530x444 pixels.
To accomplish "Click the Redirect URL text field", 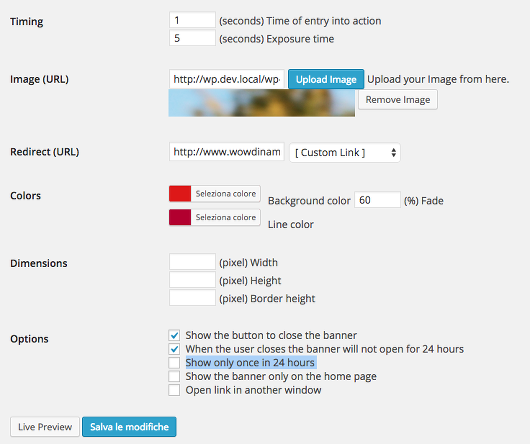I will click(x=227, y=152).
